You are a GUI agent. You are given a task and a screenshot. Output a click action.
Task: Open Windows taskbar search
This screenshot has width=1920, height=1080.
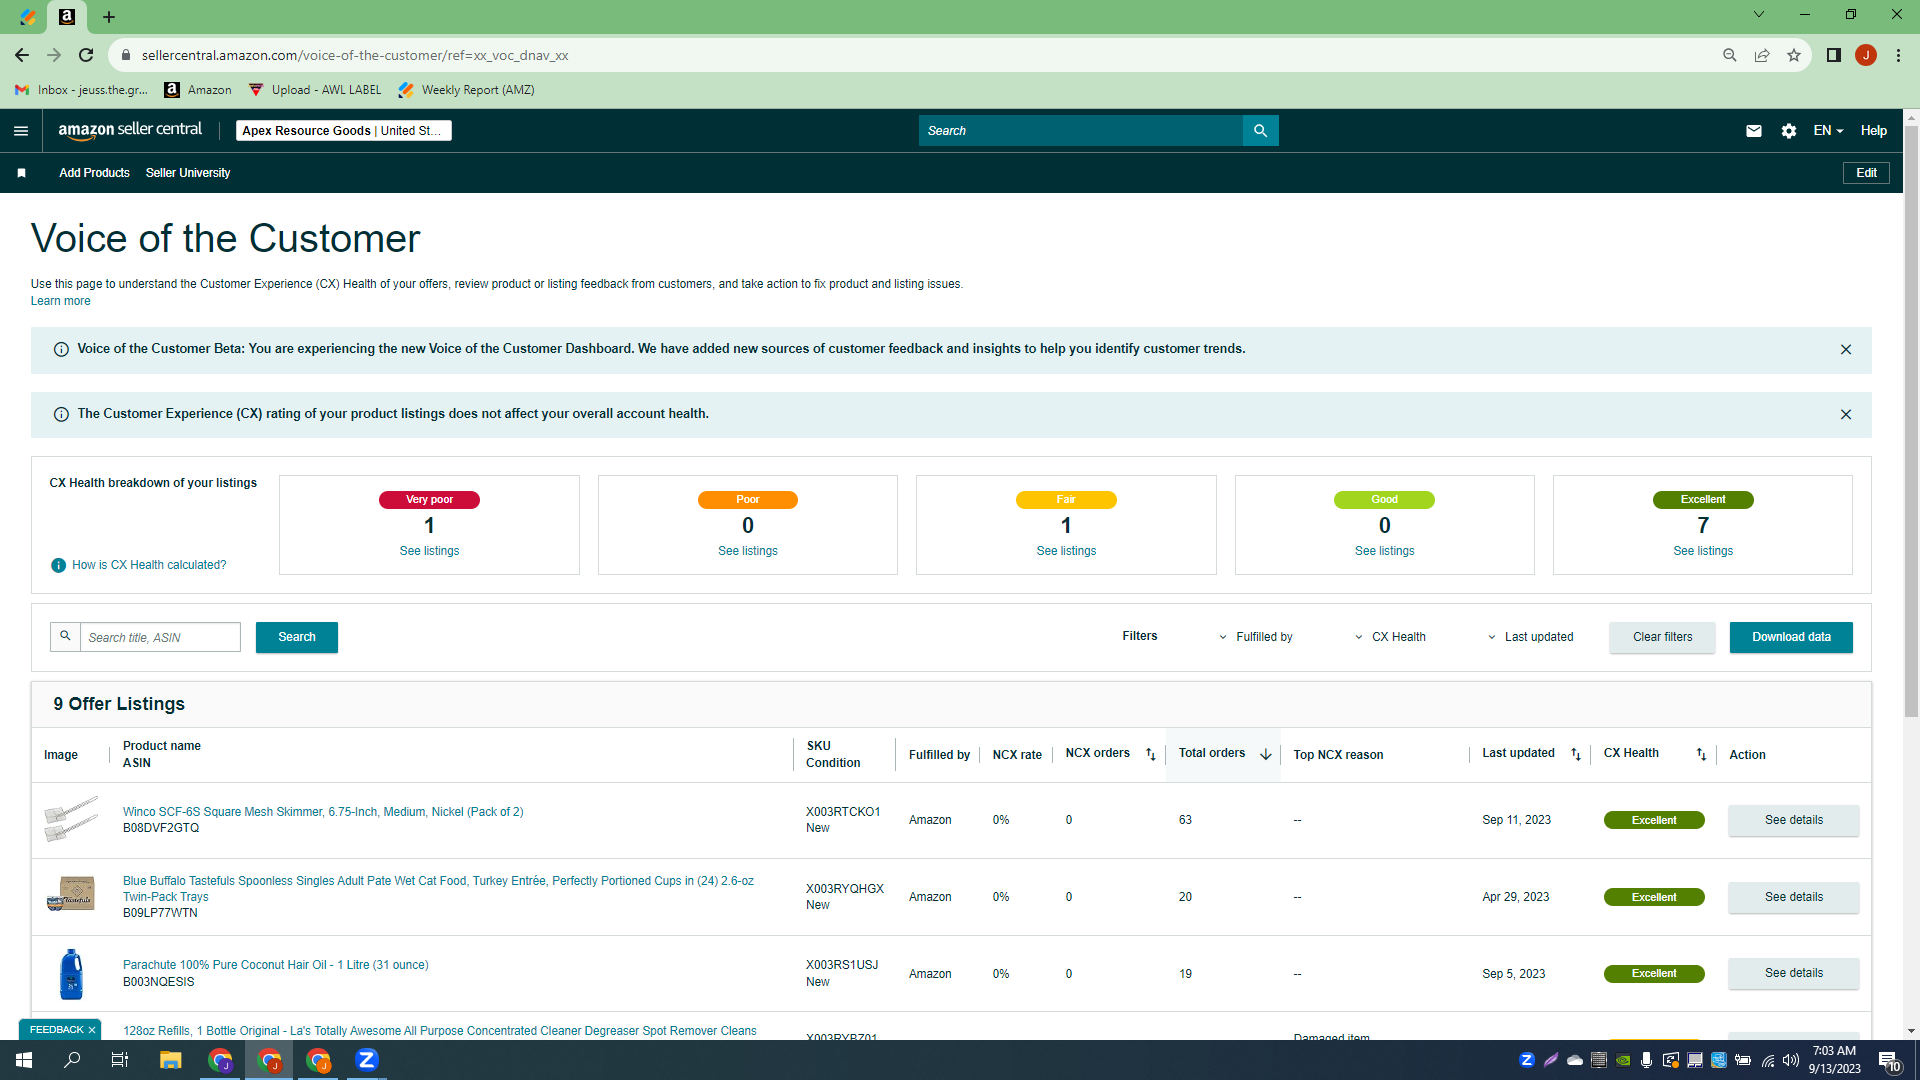tap(73, 1060)
